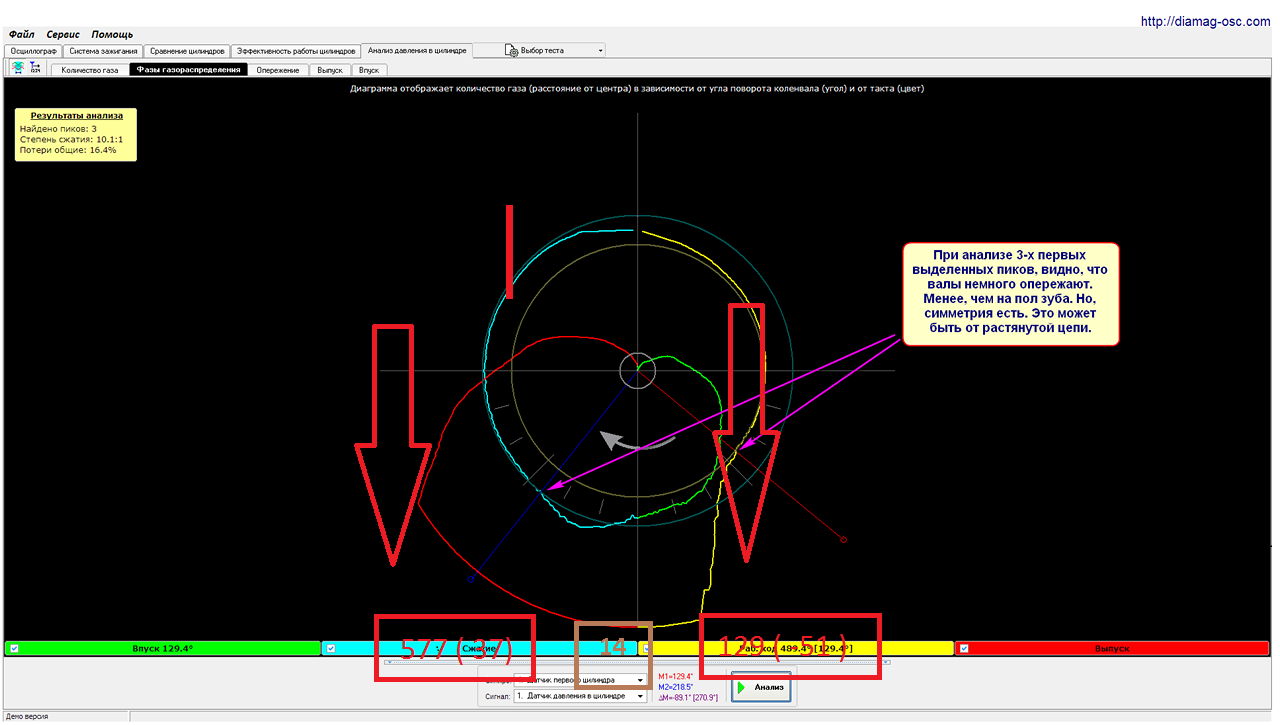Open the Помощь menu
The width and height of the screenshot is (1280, 725).
click(112, 35)
